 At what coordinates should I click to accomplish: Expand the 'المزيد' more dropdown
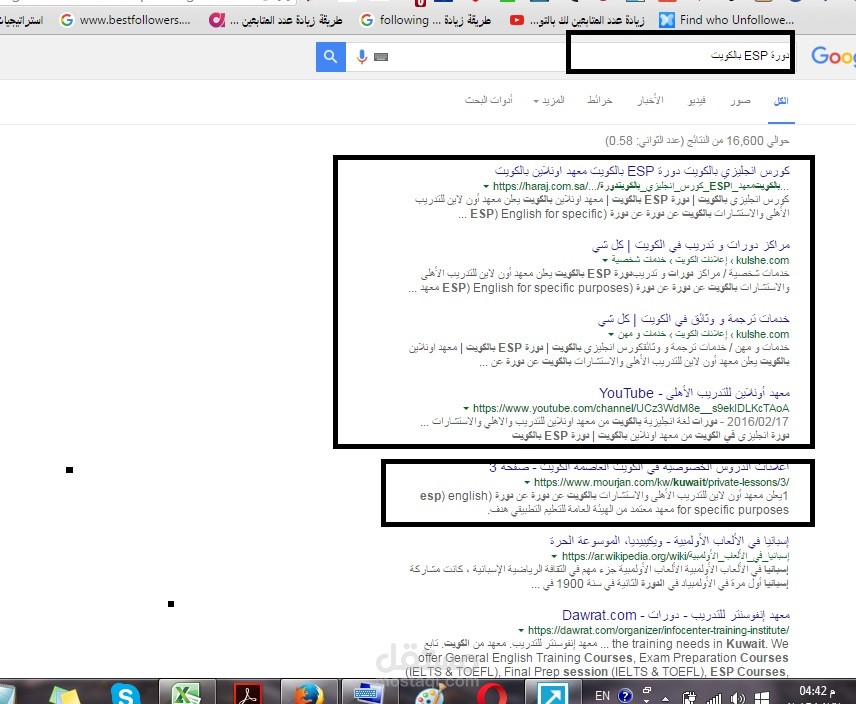[x=549, y=100]
